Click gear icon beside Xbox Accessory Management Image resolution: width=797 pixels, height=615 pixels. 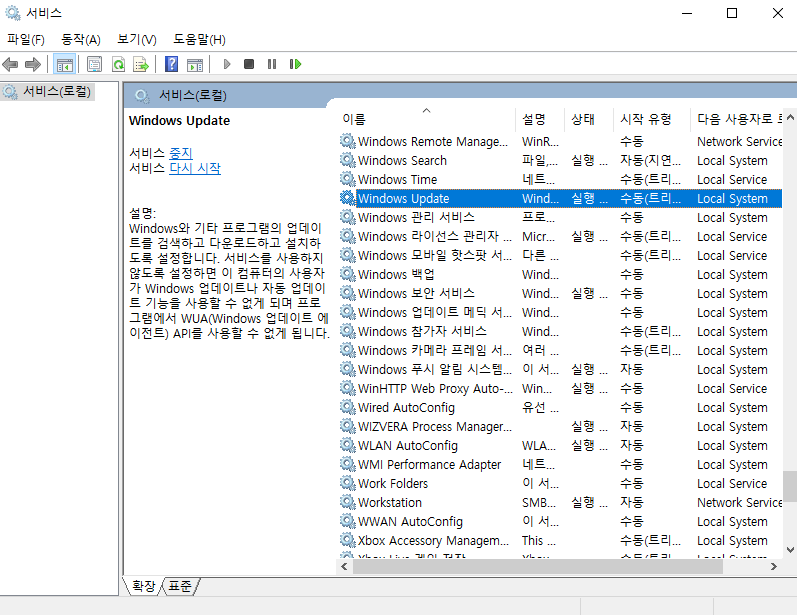point(348,540)
